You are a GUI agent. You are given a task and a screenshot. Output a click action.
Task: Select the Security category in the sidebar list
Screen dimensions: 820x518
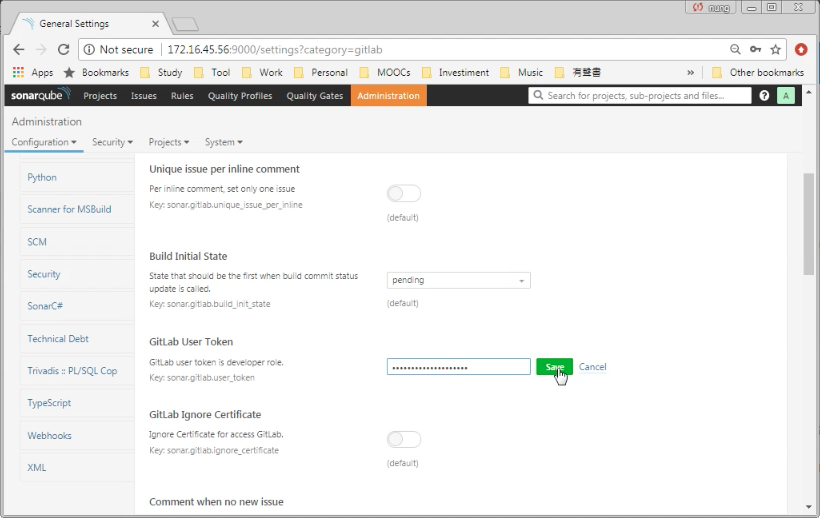[x=77, y=274]
